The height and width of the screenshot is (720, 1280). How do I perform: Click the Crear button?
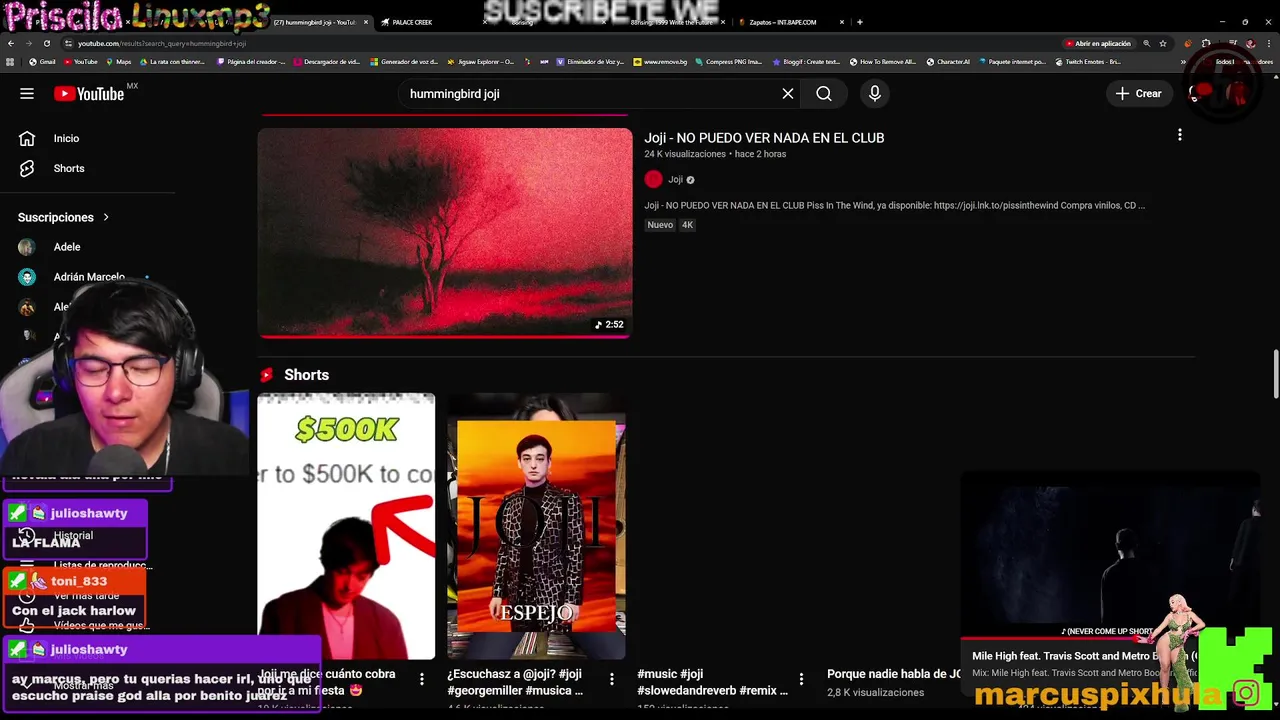(x=1138, y=93)
